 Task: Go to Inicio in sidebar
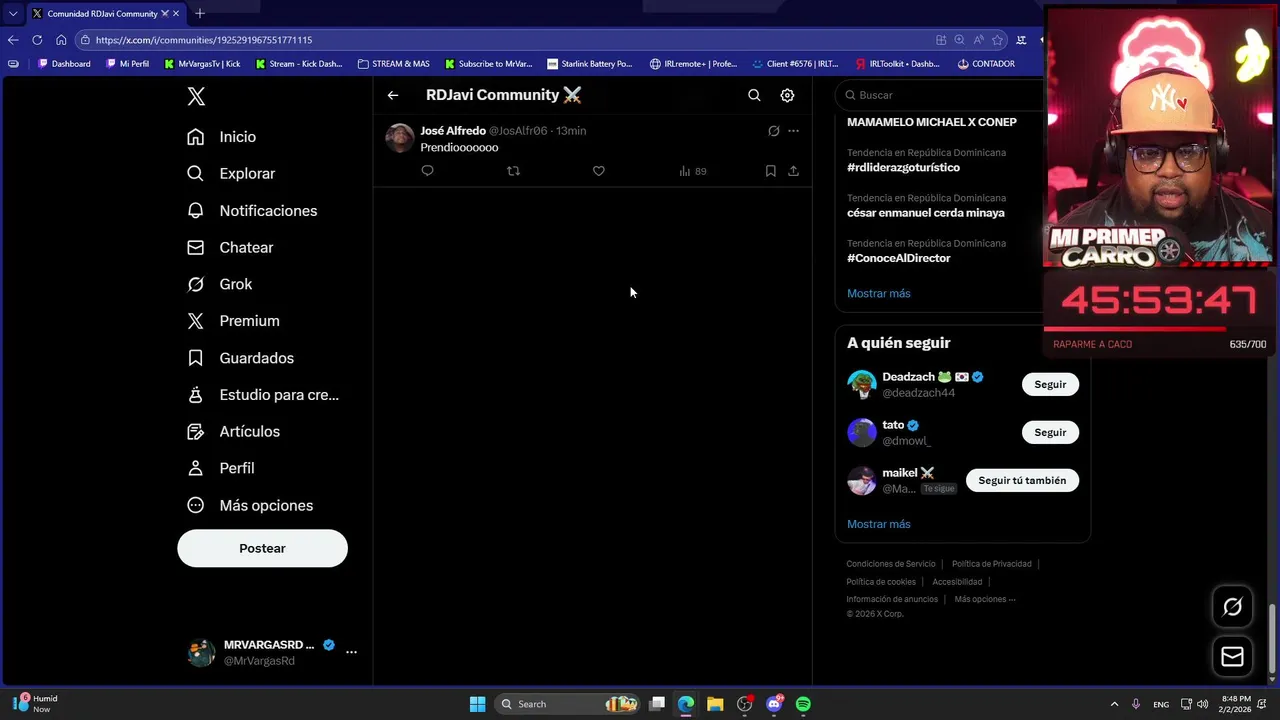[222, 137]
